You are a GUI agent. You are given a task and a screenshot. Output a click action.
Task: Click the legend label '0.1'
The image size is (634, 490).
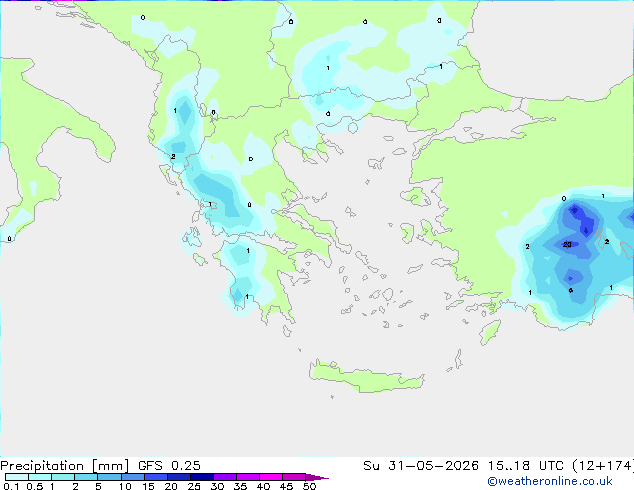click(x=11, y=486)
